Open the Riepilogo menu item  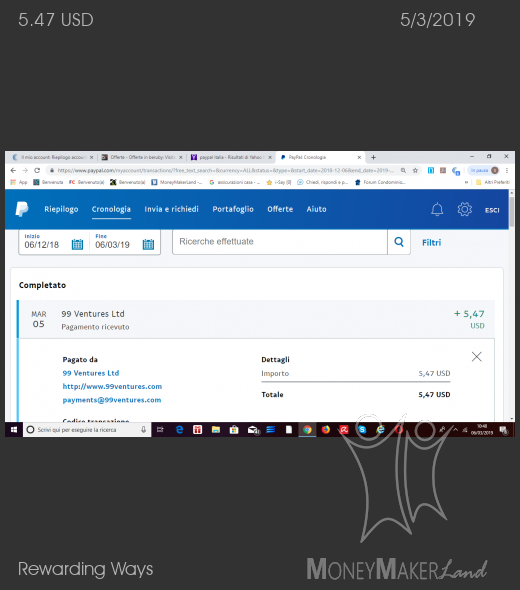point(61,209)
